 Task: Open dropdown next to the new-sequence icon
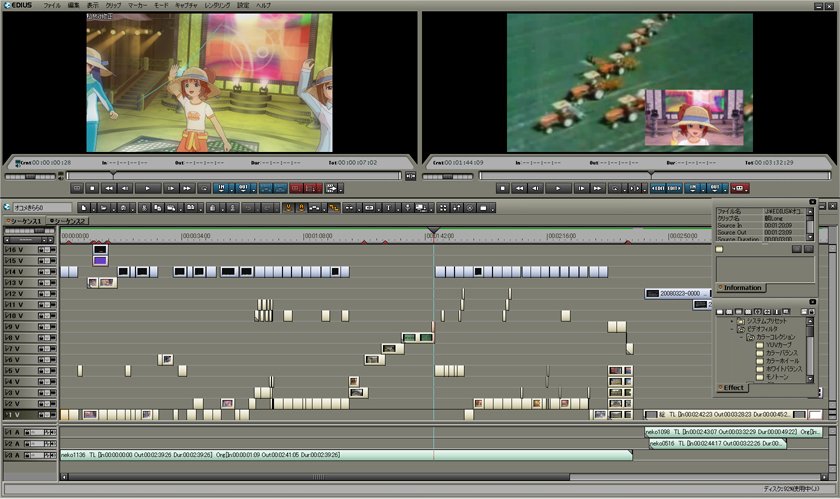coord(94,208)
